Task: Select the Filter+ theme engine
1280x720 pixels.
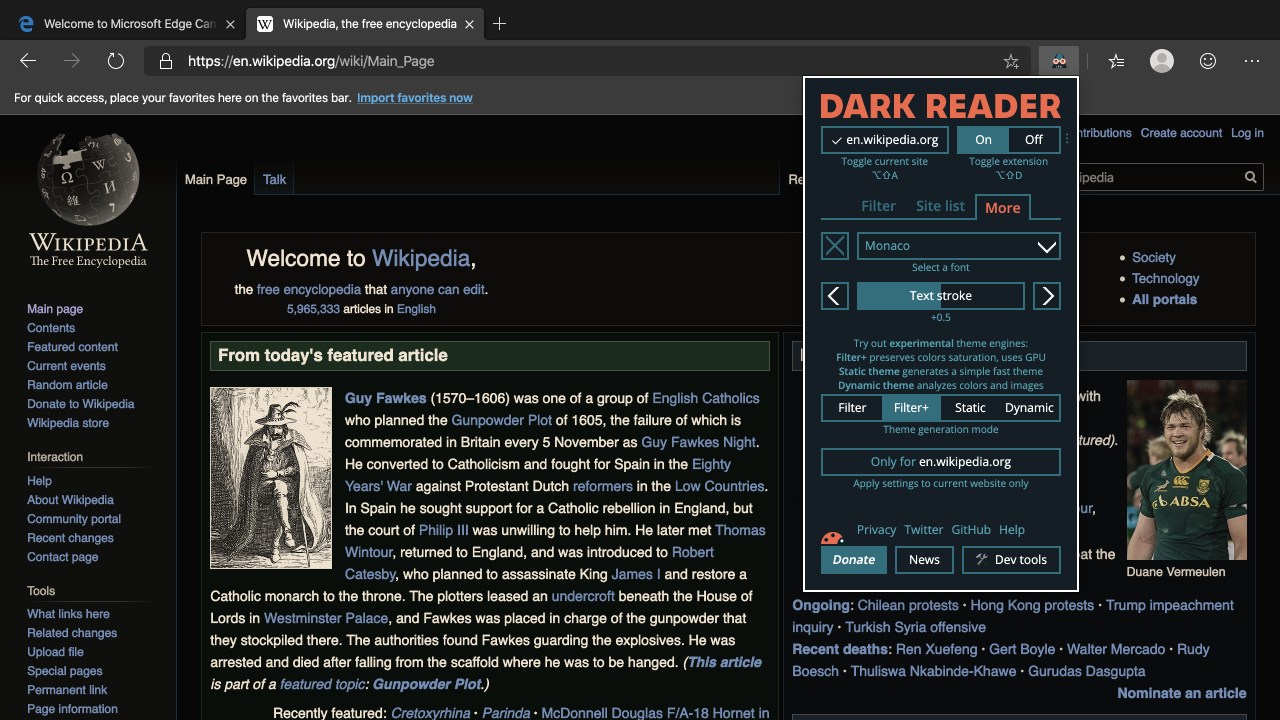Action: coord(911,408)
